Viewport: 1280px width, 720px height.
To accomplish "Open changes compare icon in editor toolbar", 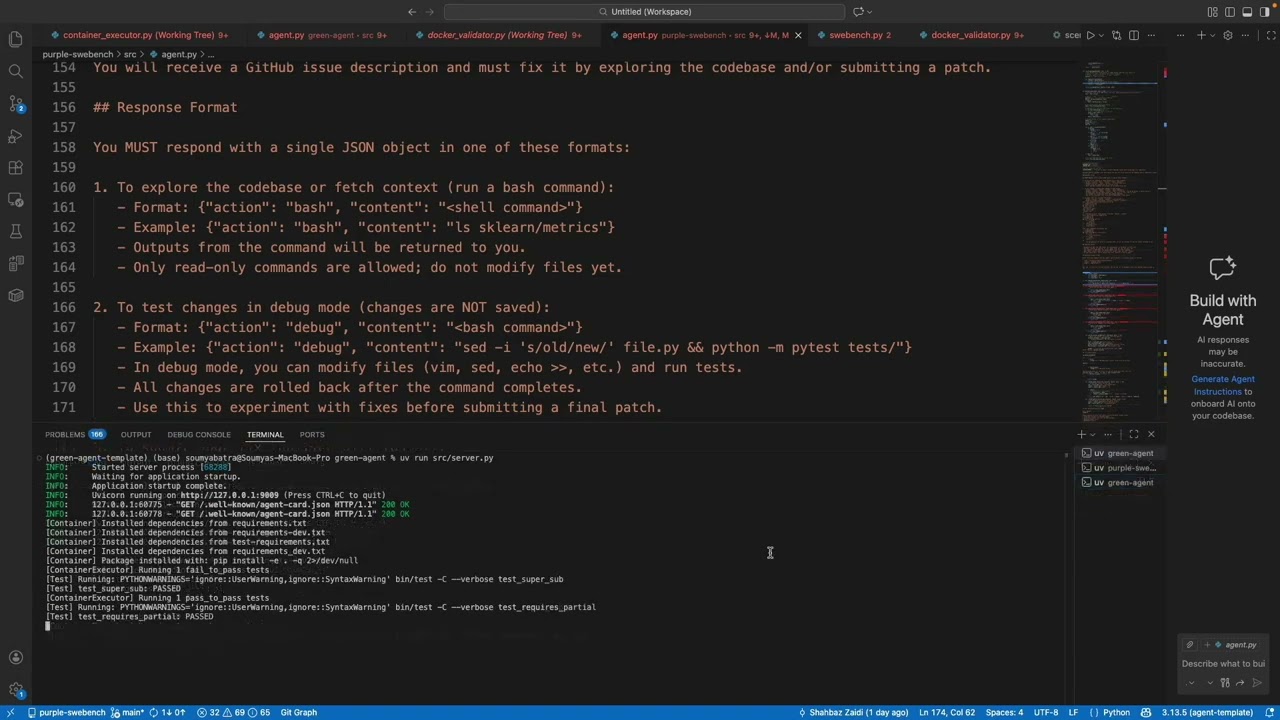I will click(1116, 35).
